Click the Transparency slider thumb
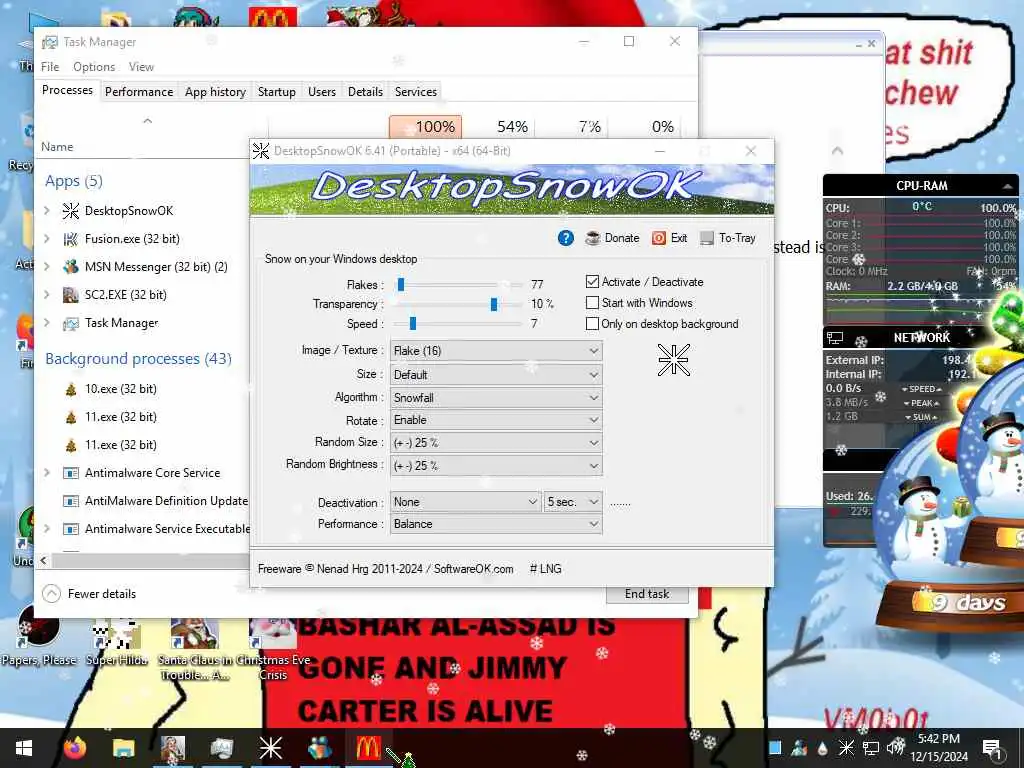Image resolution: width=1024 pixels, height=768 pixels. pyautogui.click(x=494, y=304)
